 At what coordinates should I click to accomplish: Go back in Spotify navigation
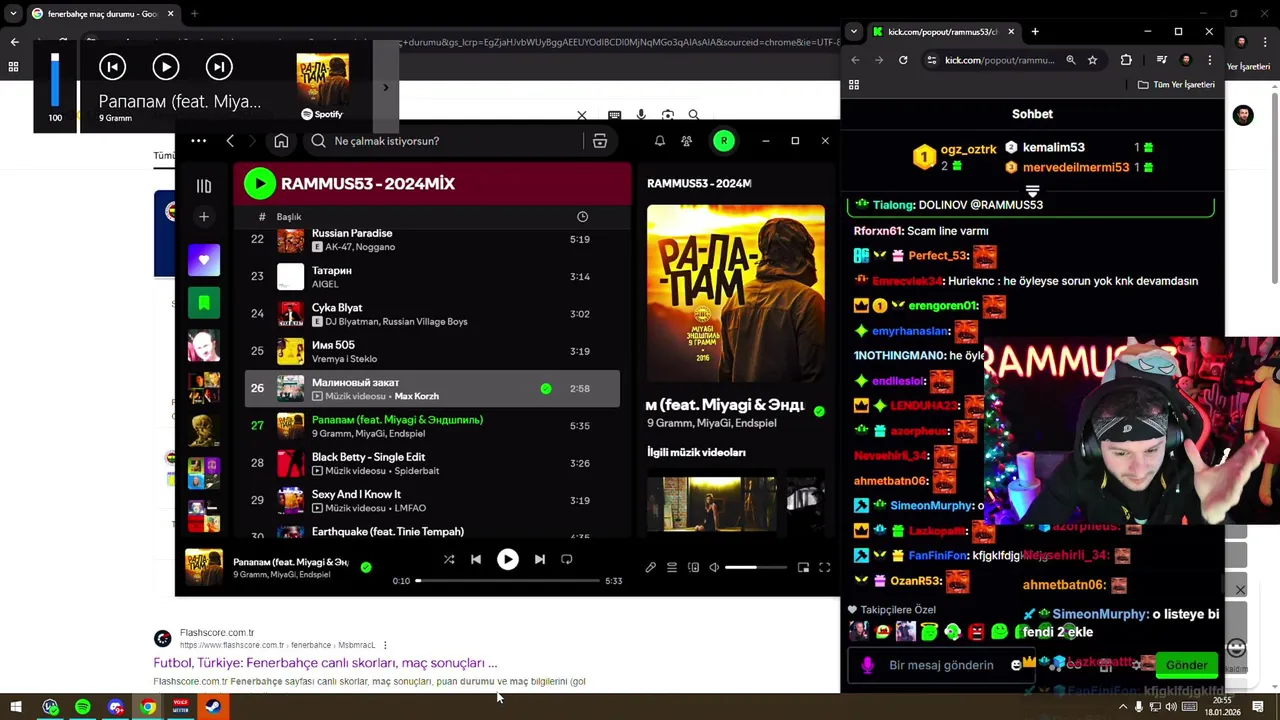point(230,141)
